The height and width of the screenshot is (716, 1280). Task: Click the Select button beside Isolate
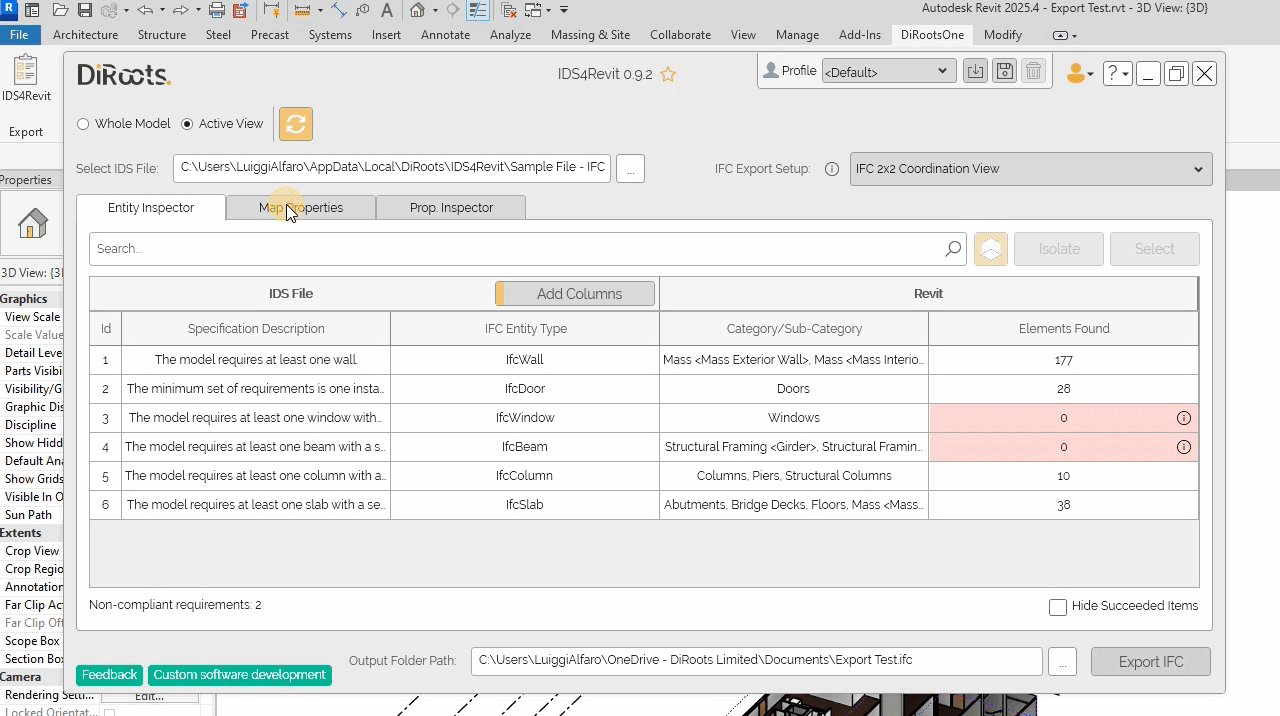click(1155, 249)
